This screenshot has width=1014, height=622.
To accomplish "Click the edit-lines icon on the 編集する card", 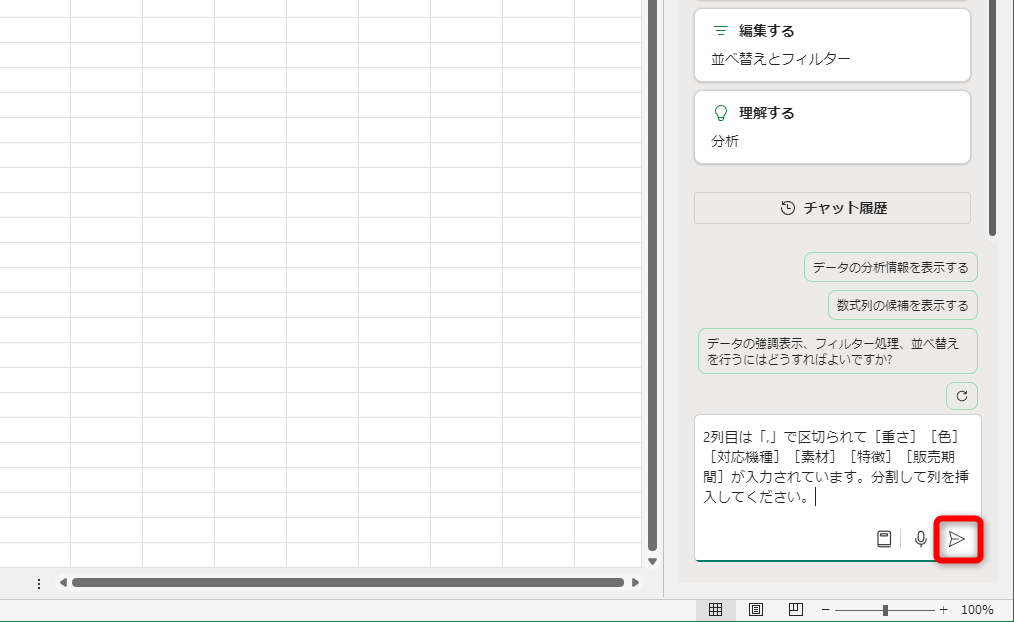I will 719,30.
